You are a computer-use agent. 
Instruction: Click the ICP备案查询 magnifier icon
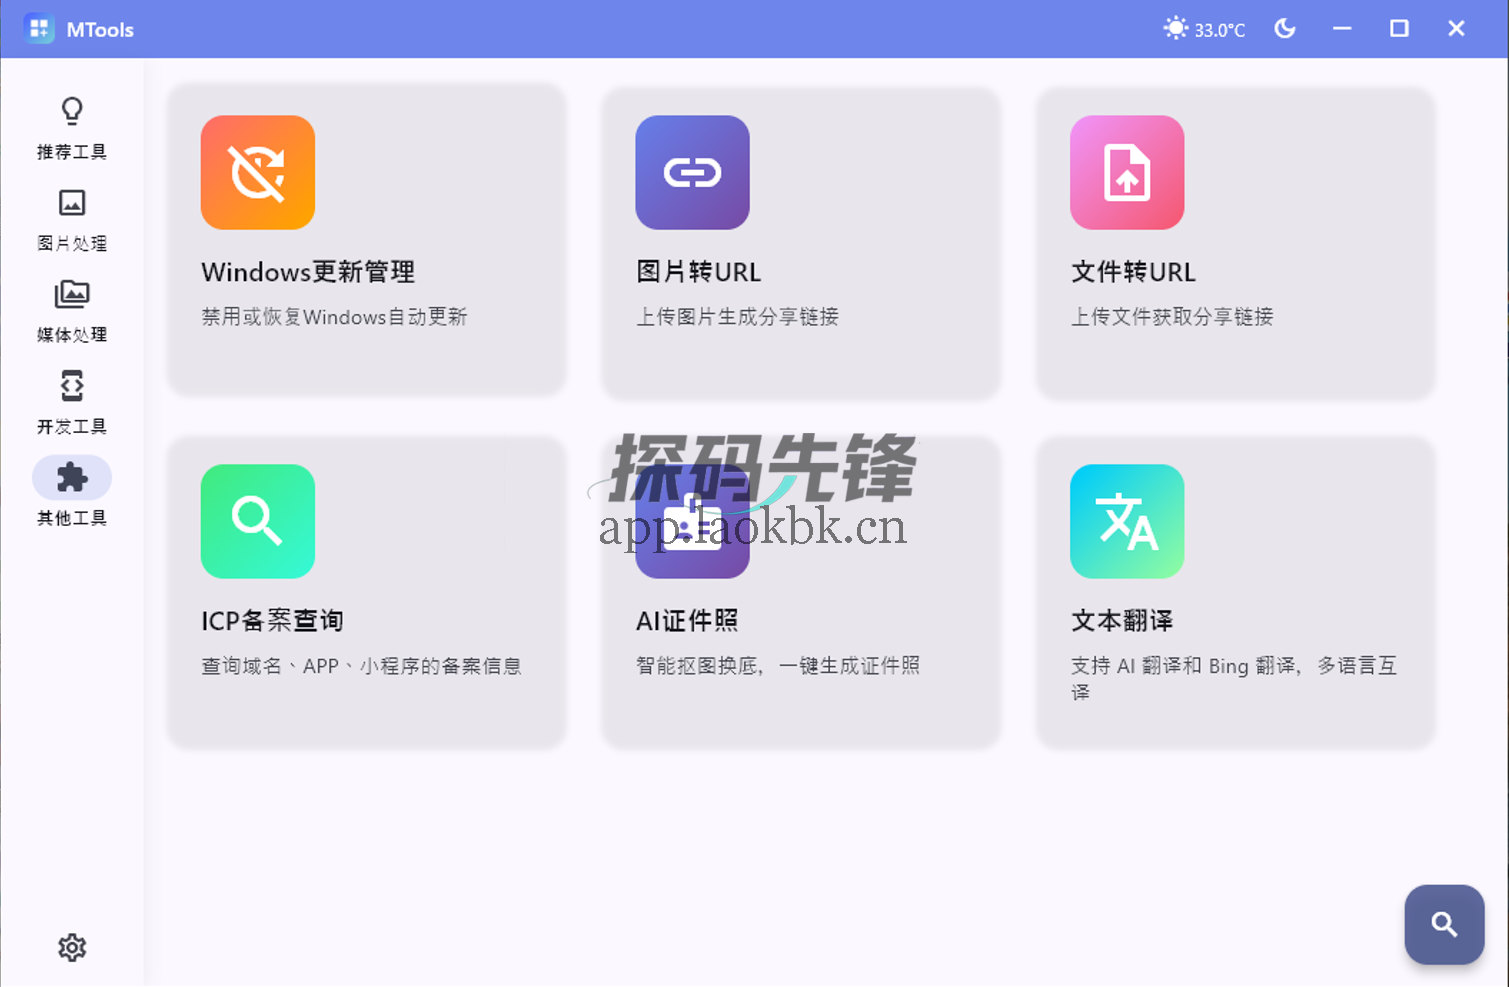pos(257,521)
